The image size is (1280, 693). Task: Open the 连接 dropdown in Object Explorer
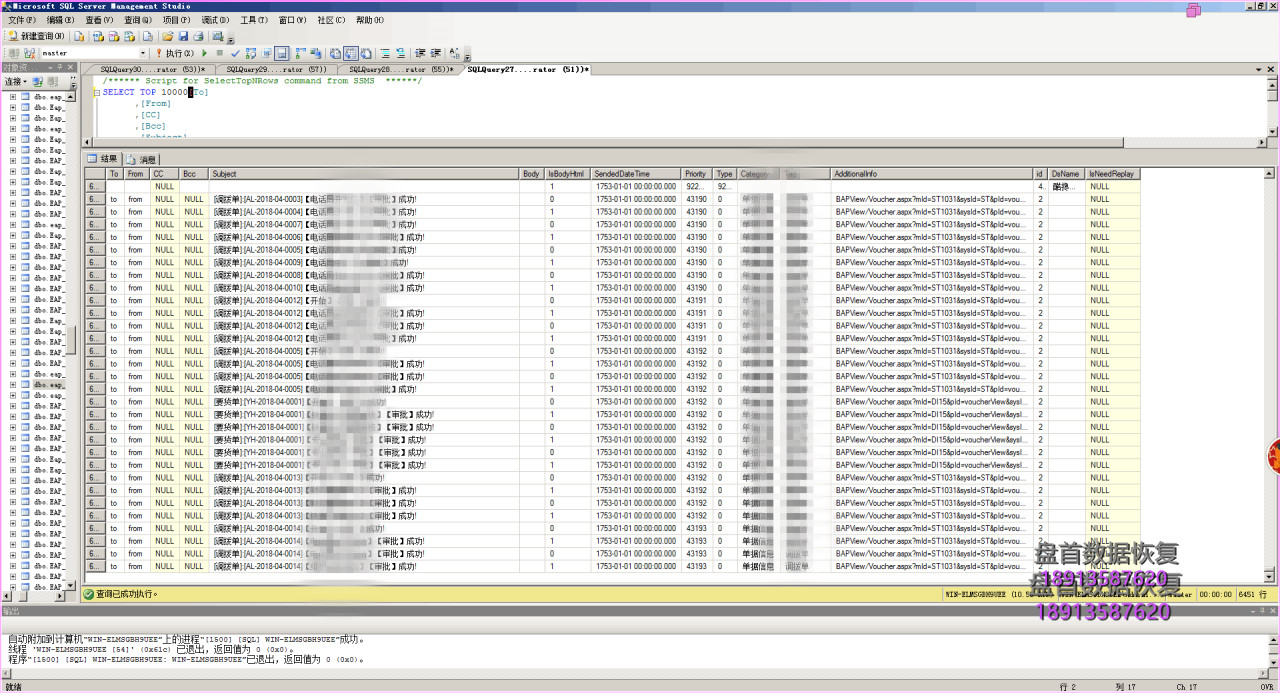coord(16,81)
